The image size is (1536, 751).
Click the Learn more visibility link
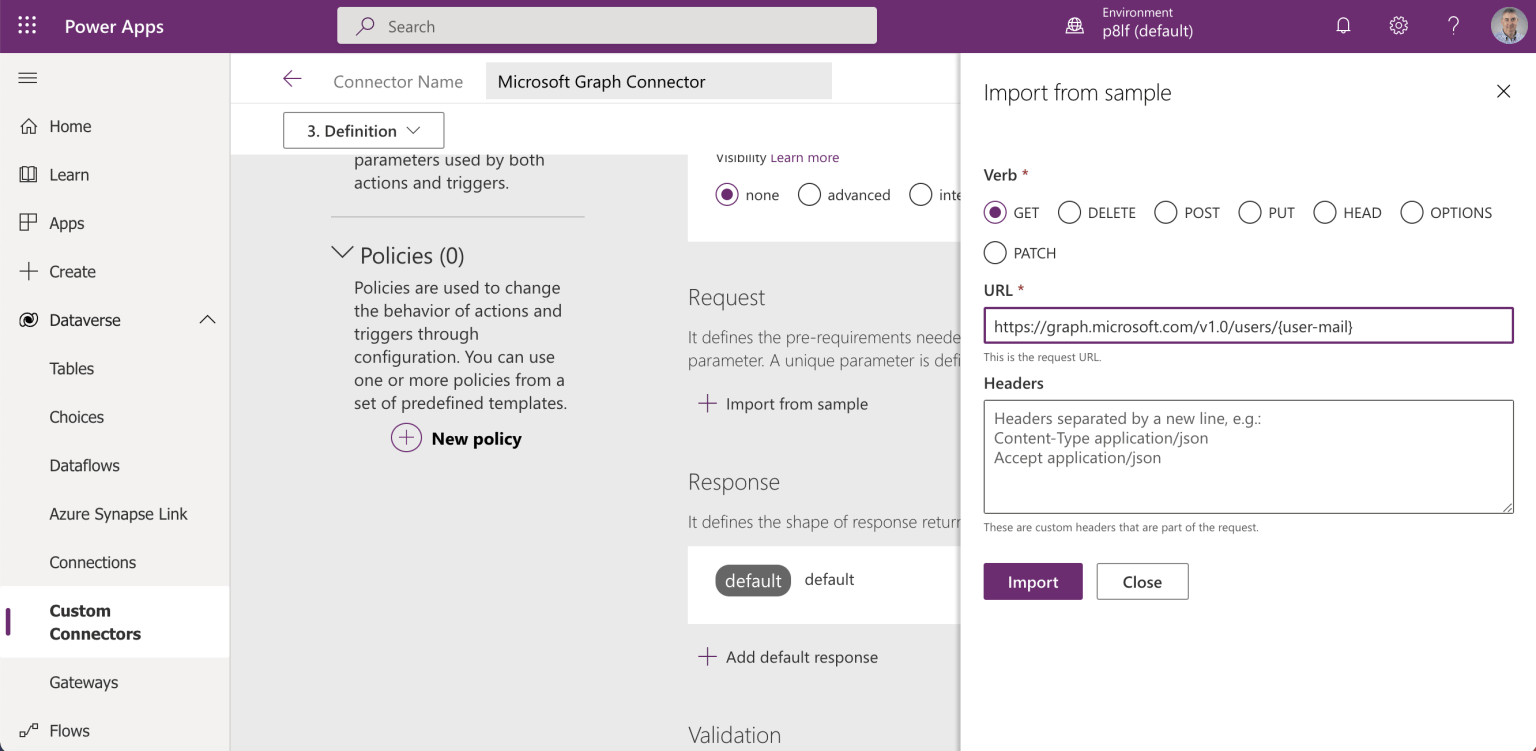[805, 158]
